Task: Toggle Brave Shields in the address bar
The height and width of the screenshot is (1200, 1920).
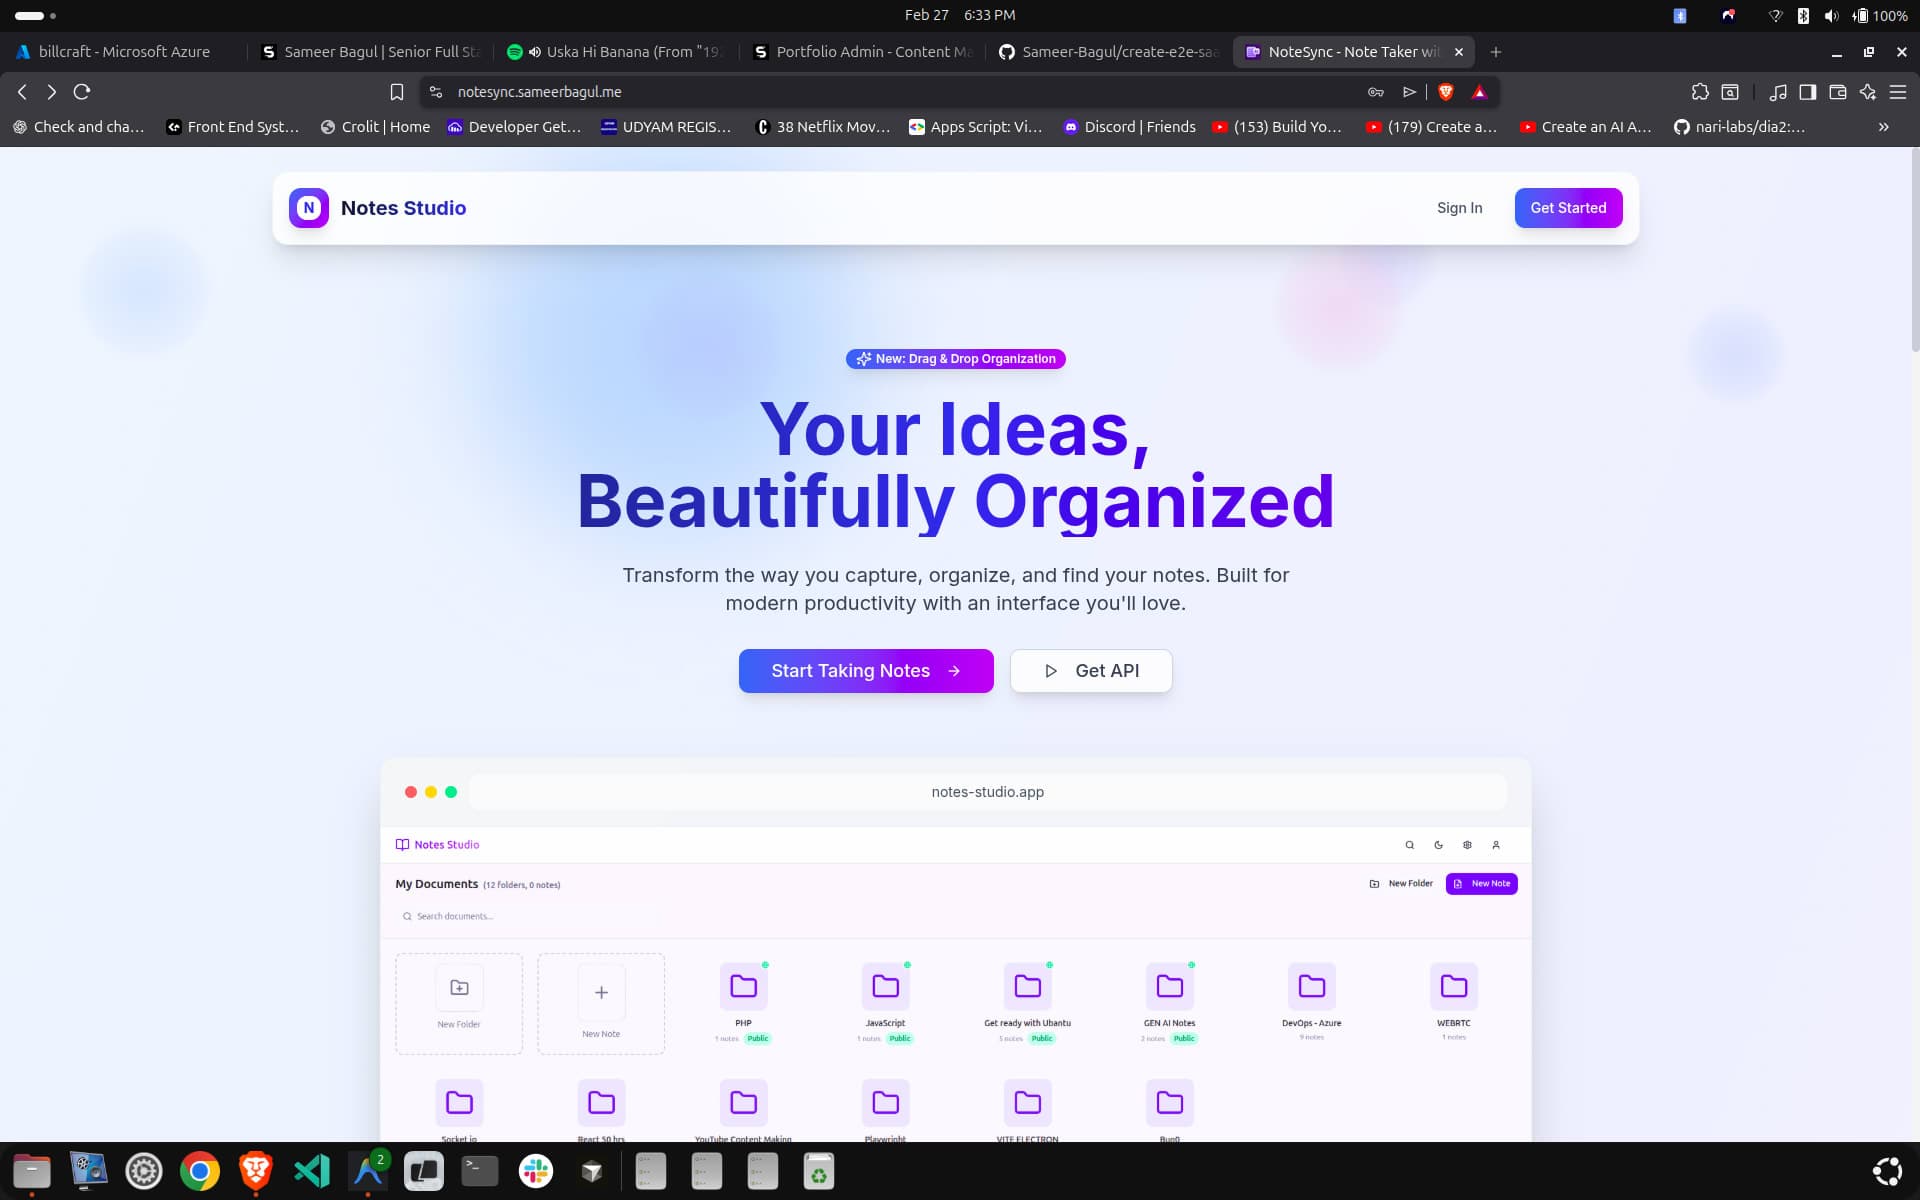Action: (x=1444, y=91)
